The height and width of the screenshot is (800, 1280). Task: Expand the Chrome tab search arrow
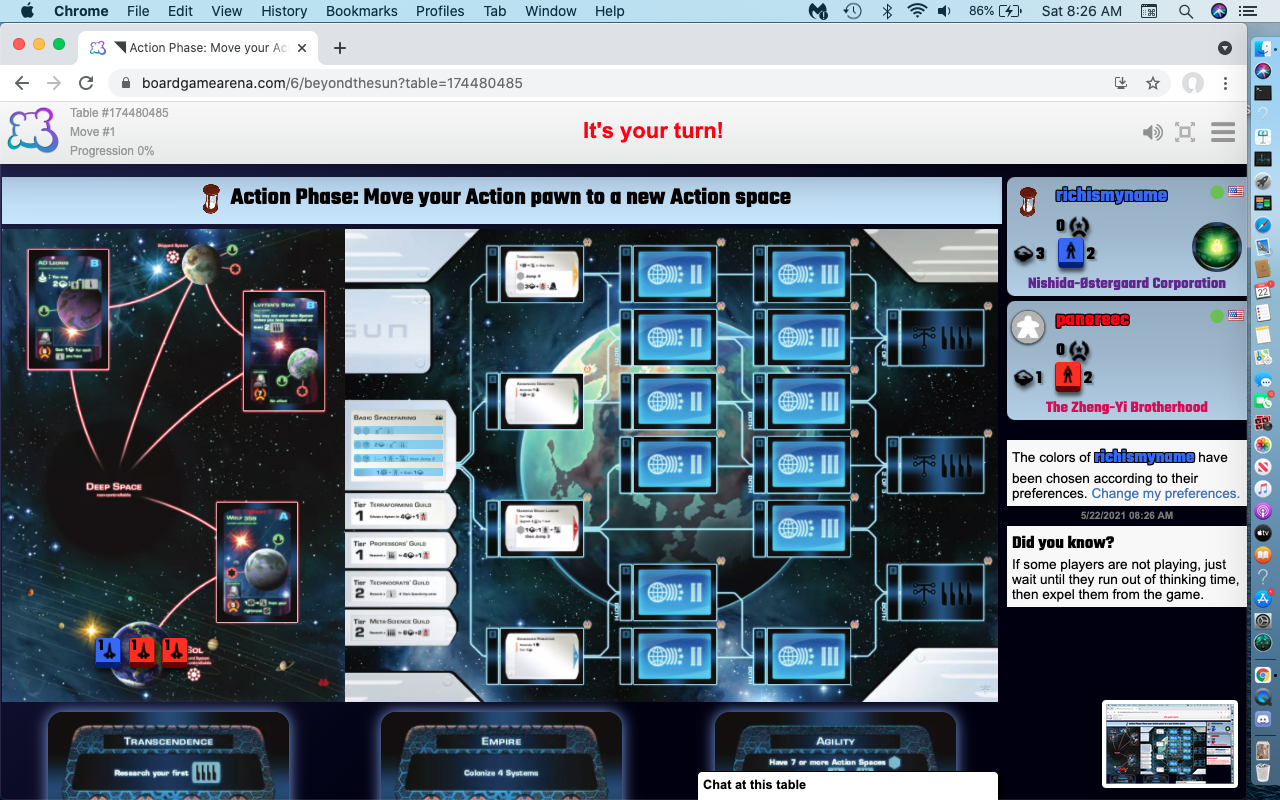click(1225, 48)
